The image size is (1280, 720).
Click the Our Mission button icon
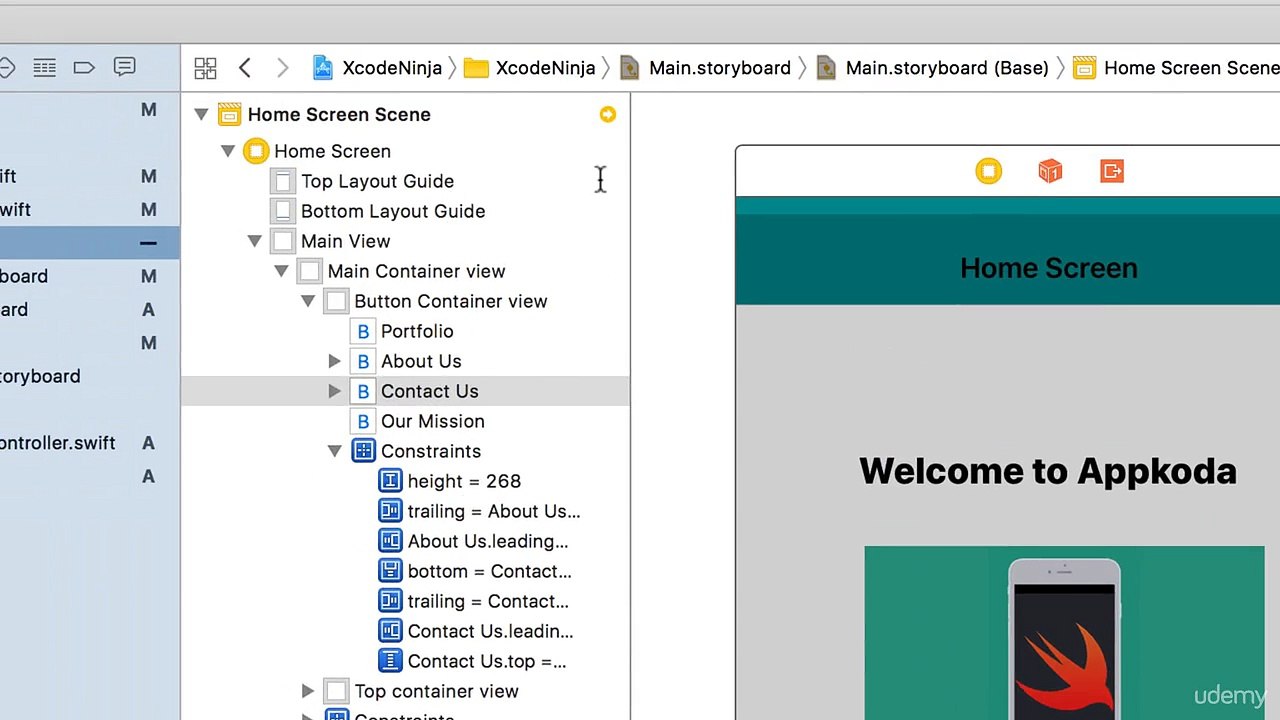[363, 421]
